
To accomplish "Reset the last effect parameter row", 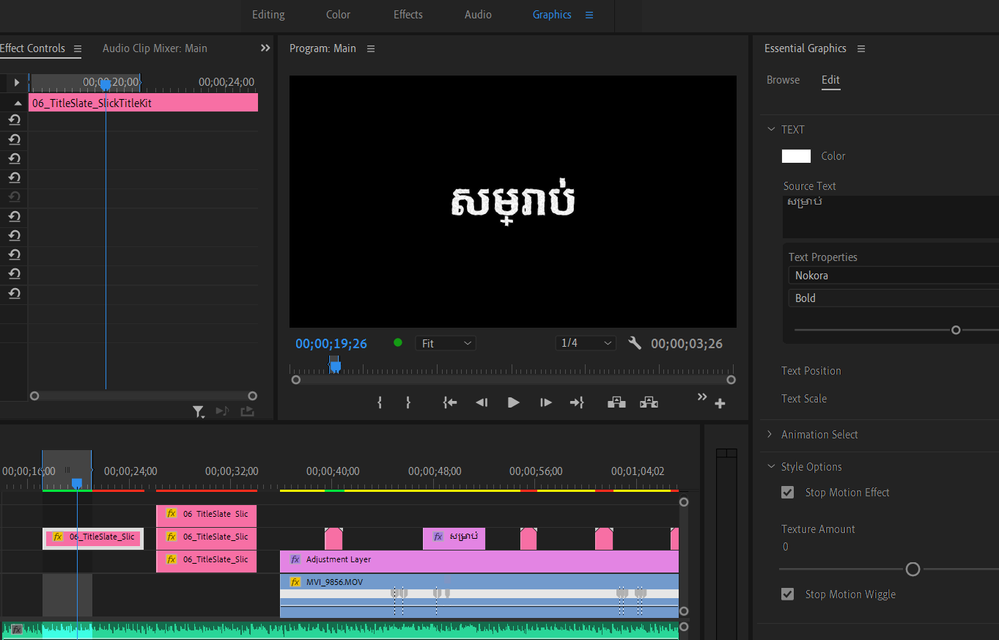I will pyautogui.click(x=14, y=293).
